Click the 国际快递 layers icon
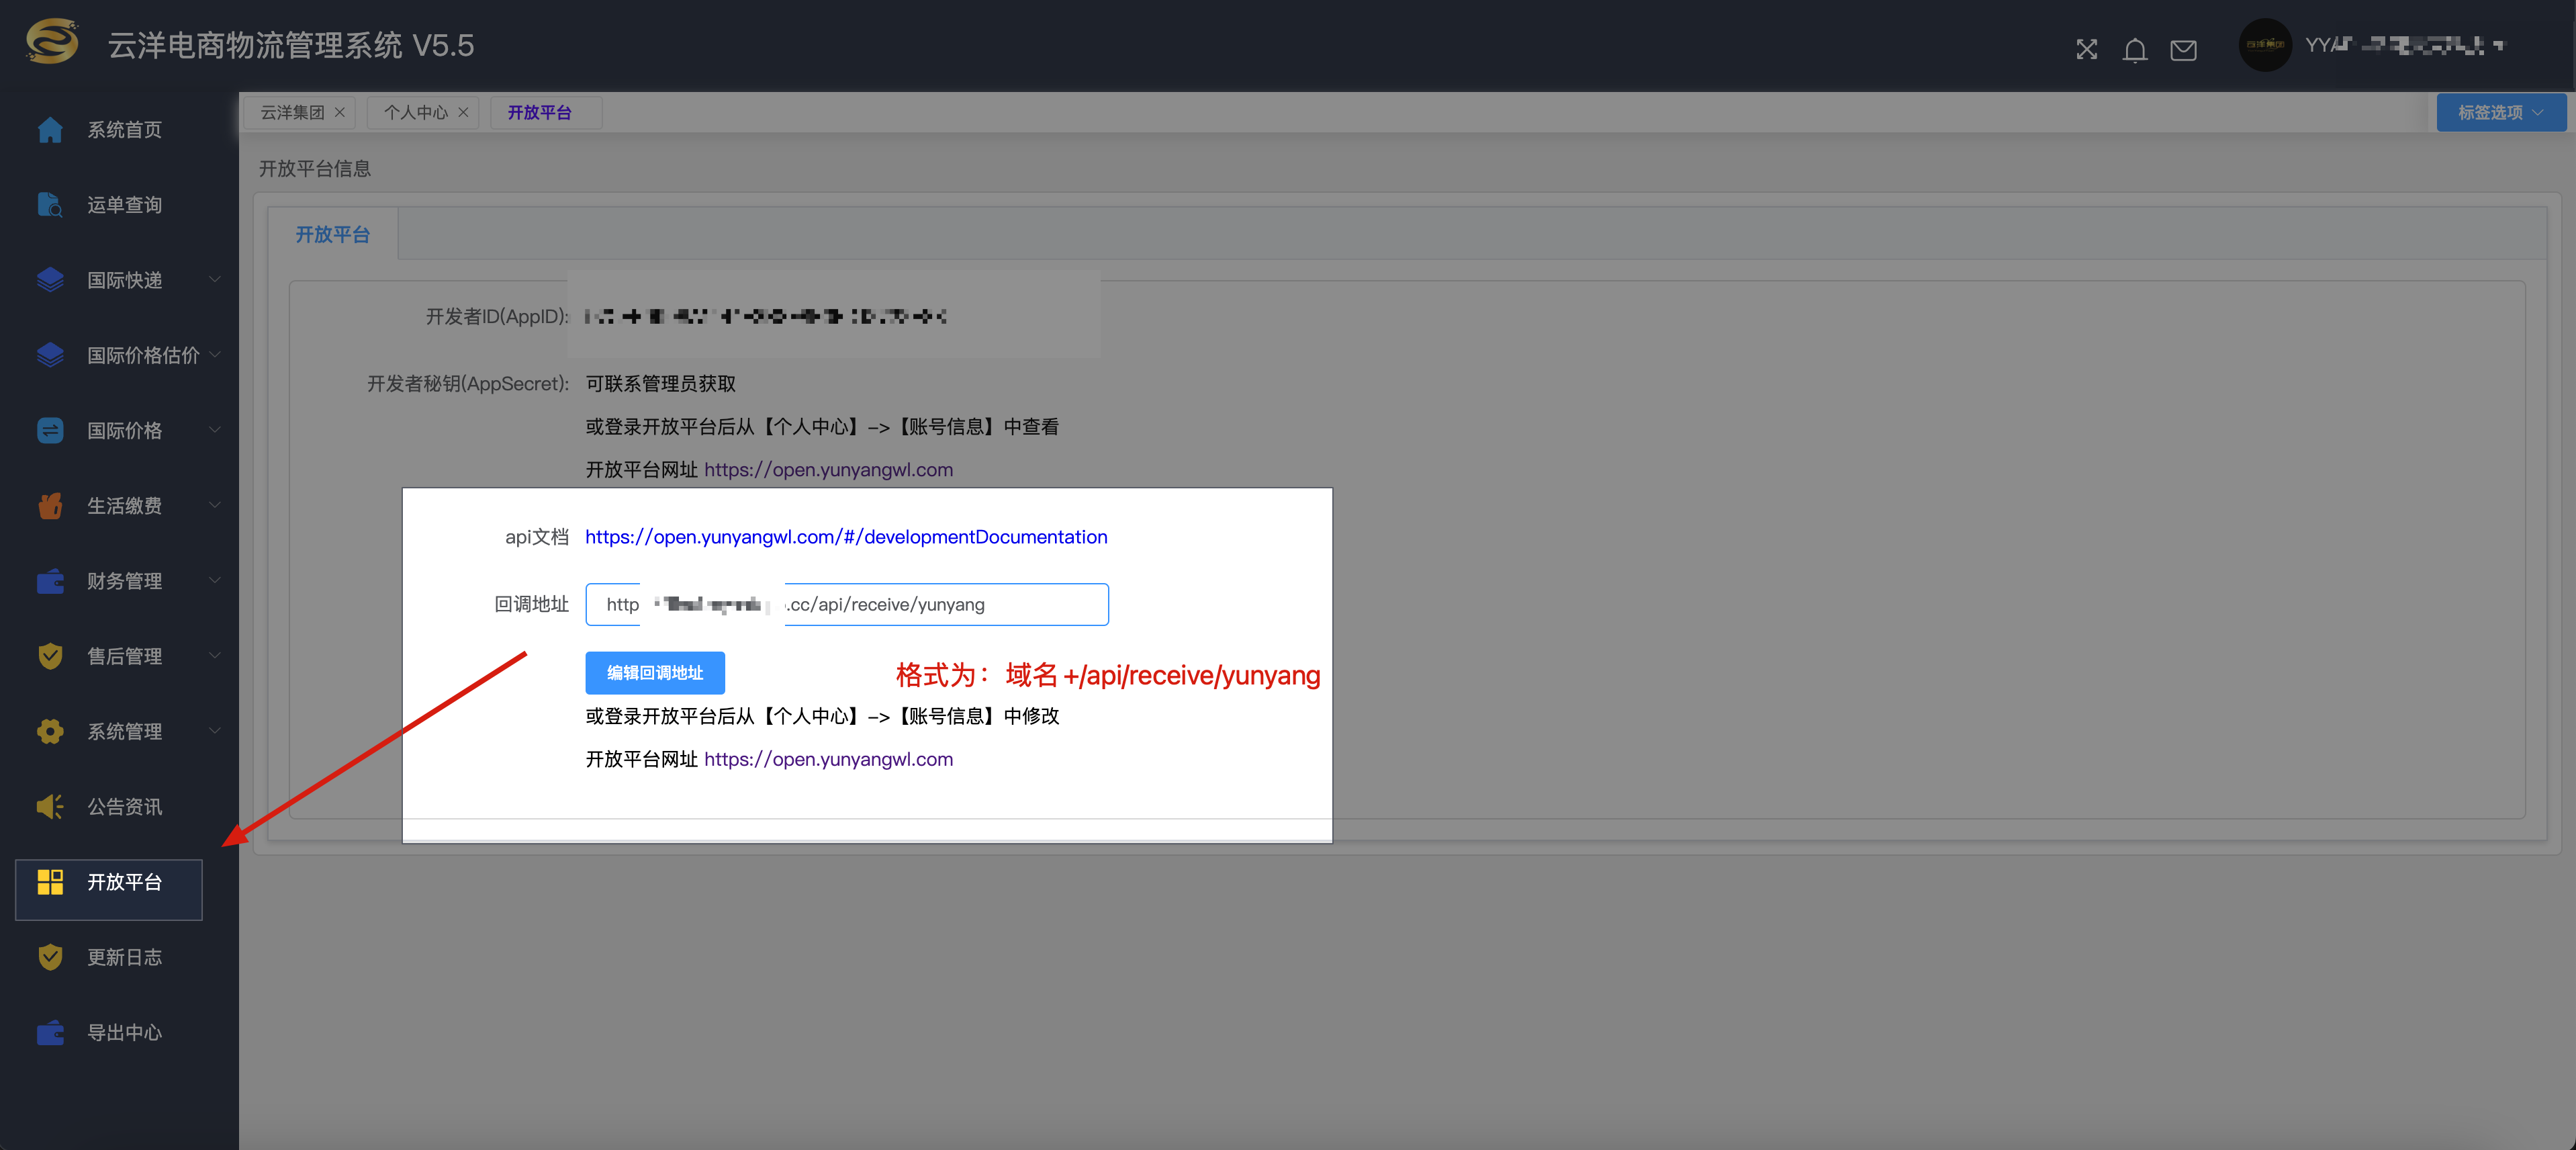Viewport: 2576px width, 1150px height. click(x=50, y=280)
